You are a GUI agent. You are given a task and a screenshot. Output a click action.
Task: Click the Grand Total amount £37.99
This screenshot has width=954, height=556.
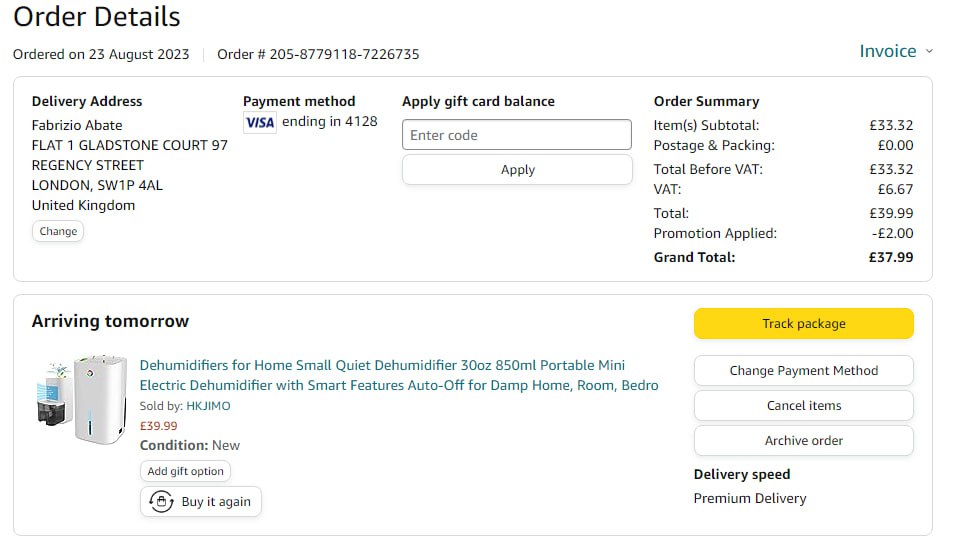(890, 257)
